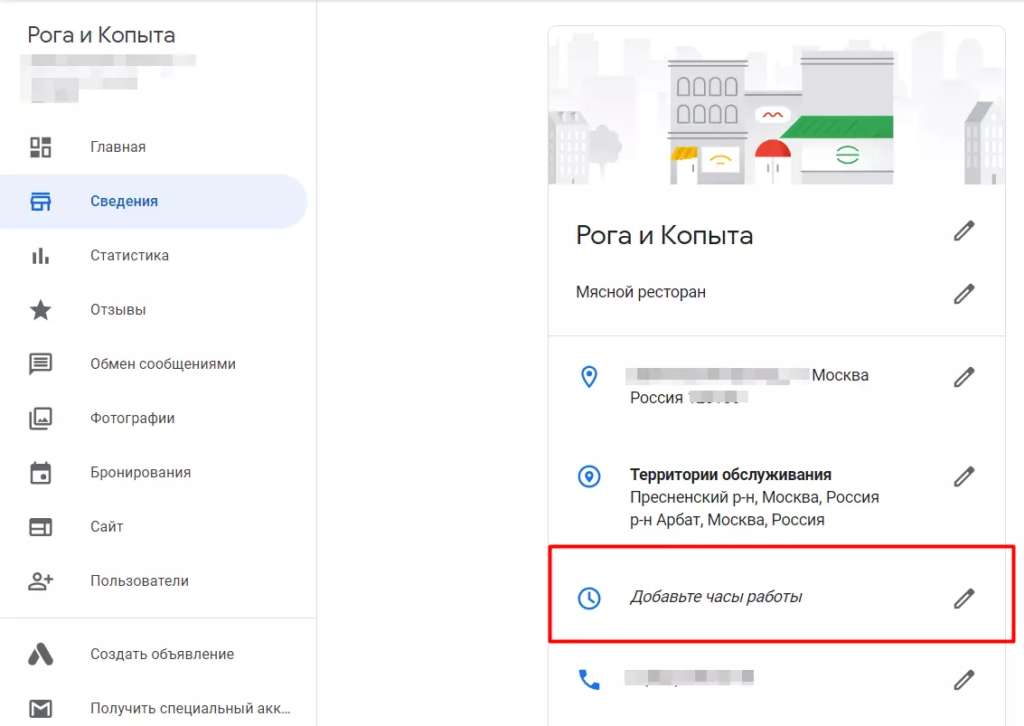Select the Бронирования calendar icon
The height and width of the screenshot is (726, 1024).
pyautogui.click(x=40, y=472)
